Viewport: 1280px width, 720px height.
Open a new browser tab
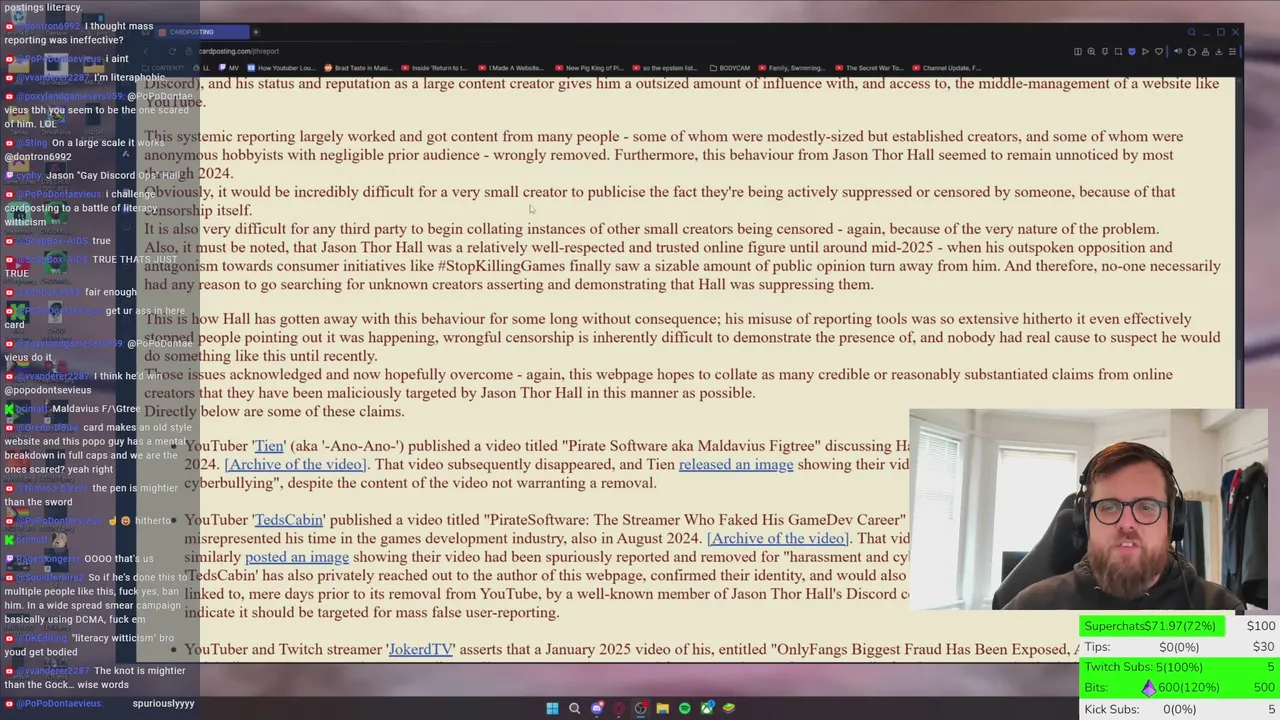256,32
